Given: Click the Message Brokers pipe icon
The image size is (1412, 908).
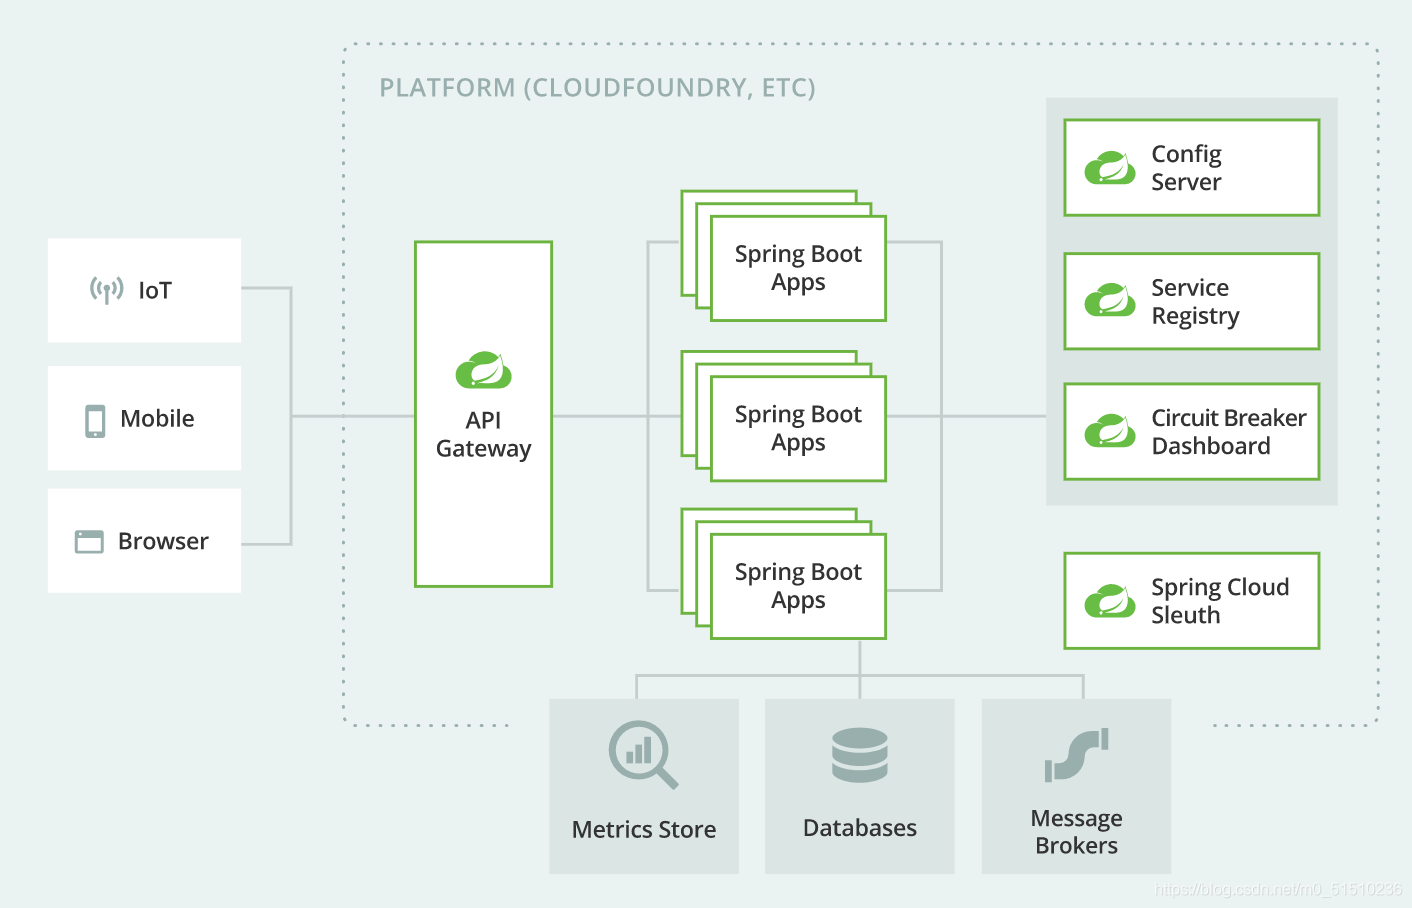Looking at the screenshot, I should (1077, 755).
